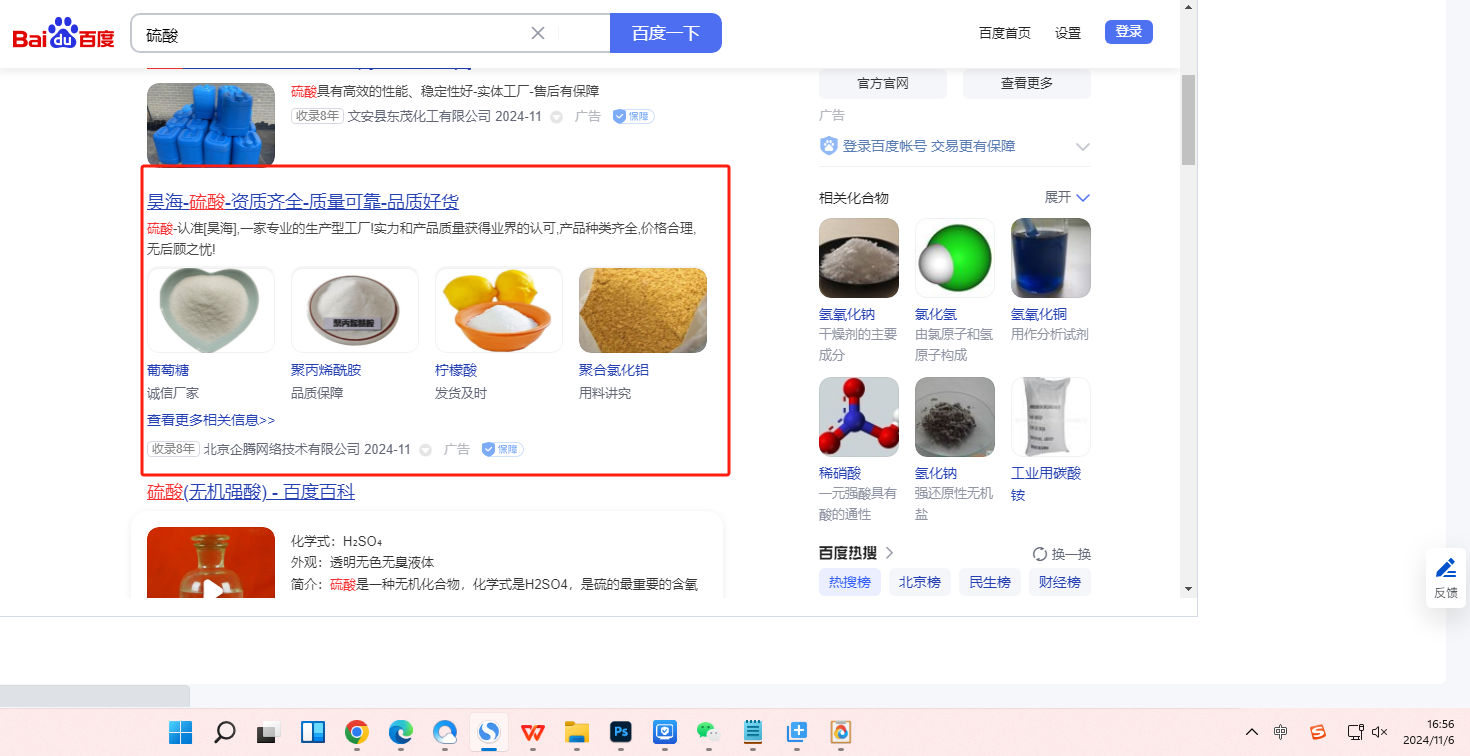
Task: Click the 聚丙烯酰胺 text link
Action: click(326, 370)
